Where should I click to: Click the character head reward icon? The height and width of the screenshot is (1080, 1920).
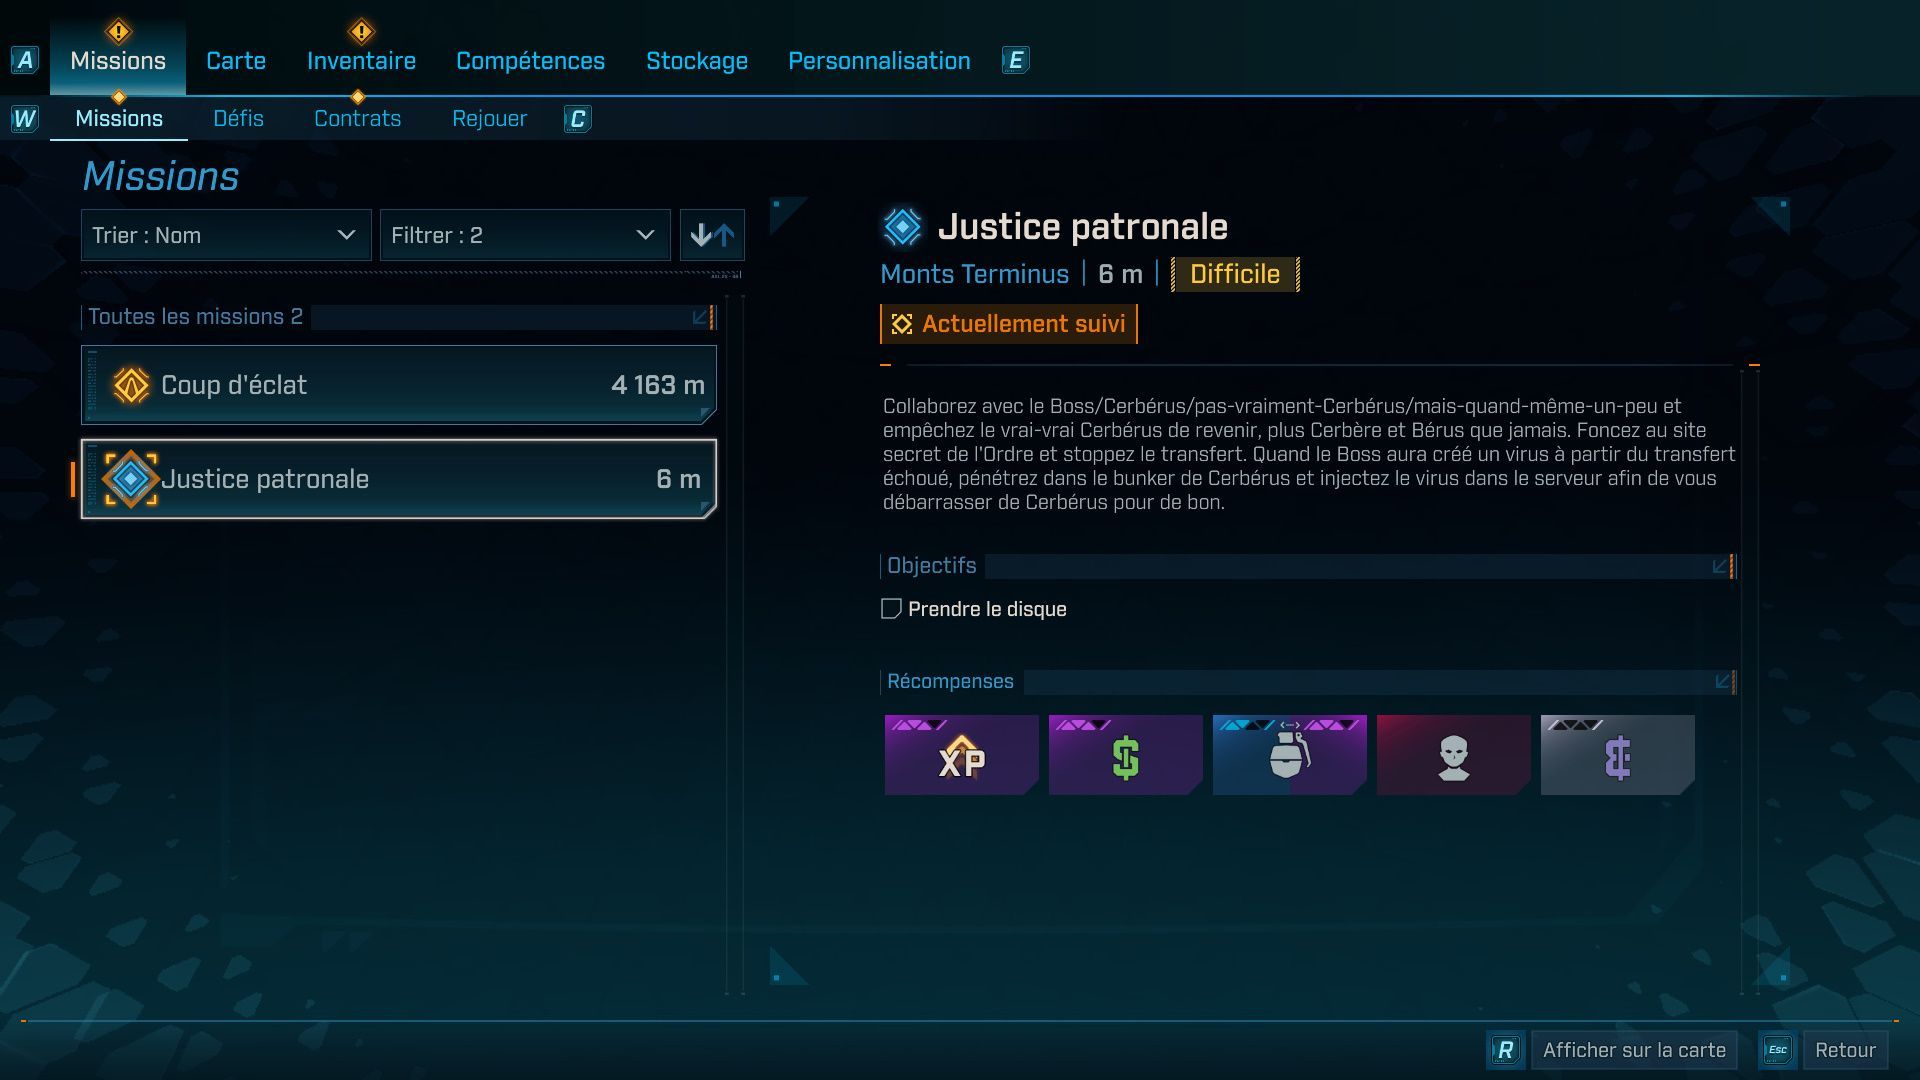(1453, 755)
